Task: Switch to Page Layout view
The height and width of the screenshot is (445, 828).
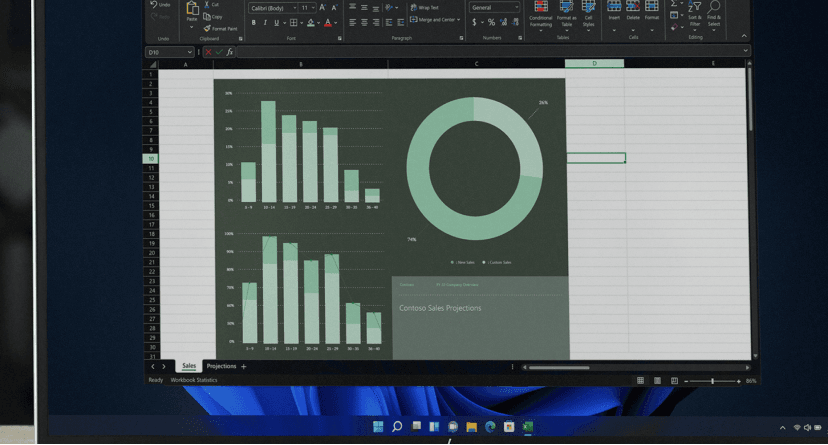Action: [657, 380]
